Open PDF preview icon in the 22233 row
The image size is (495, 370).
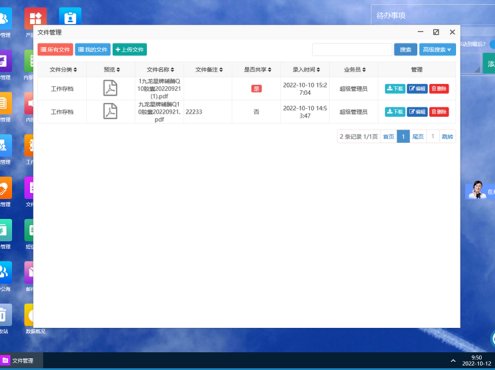click(x=110, y=111)
